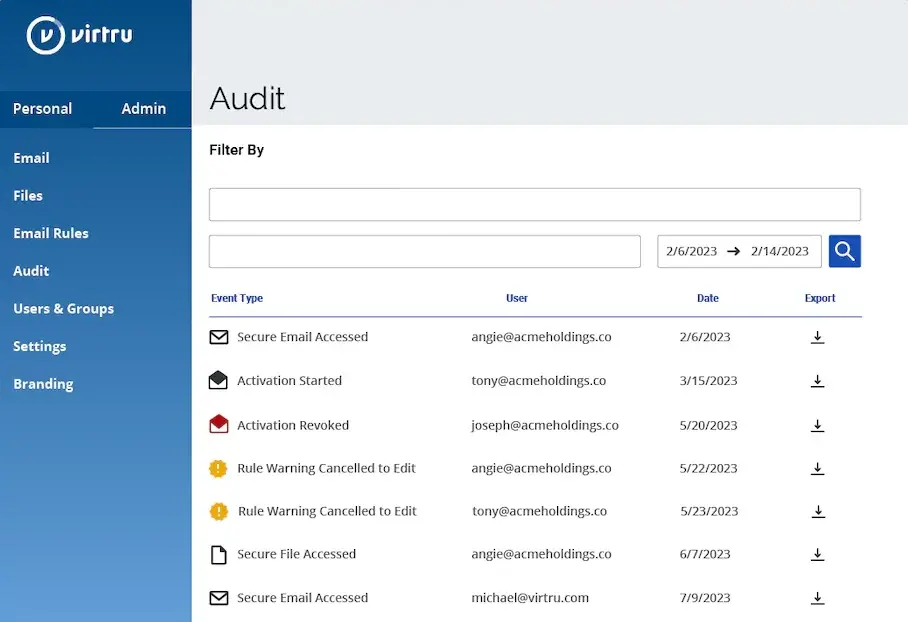Screen dimensions: 908x622
Task: Click the Filter By label
Action: pyautogui.click(x=236, y=150)
